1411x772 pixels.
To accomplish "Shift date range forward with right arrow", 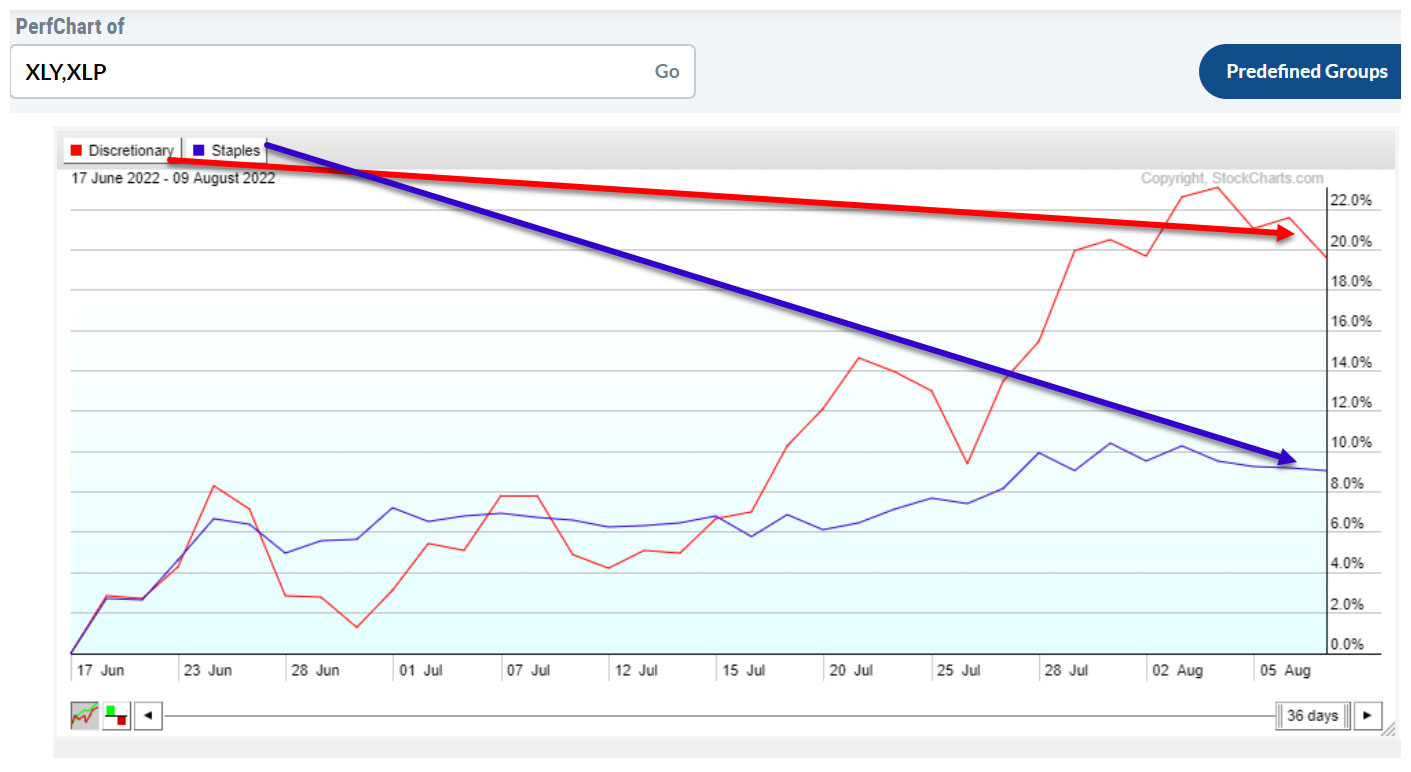I will coord(1367,716).
